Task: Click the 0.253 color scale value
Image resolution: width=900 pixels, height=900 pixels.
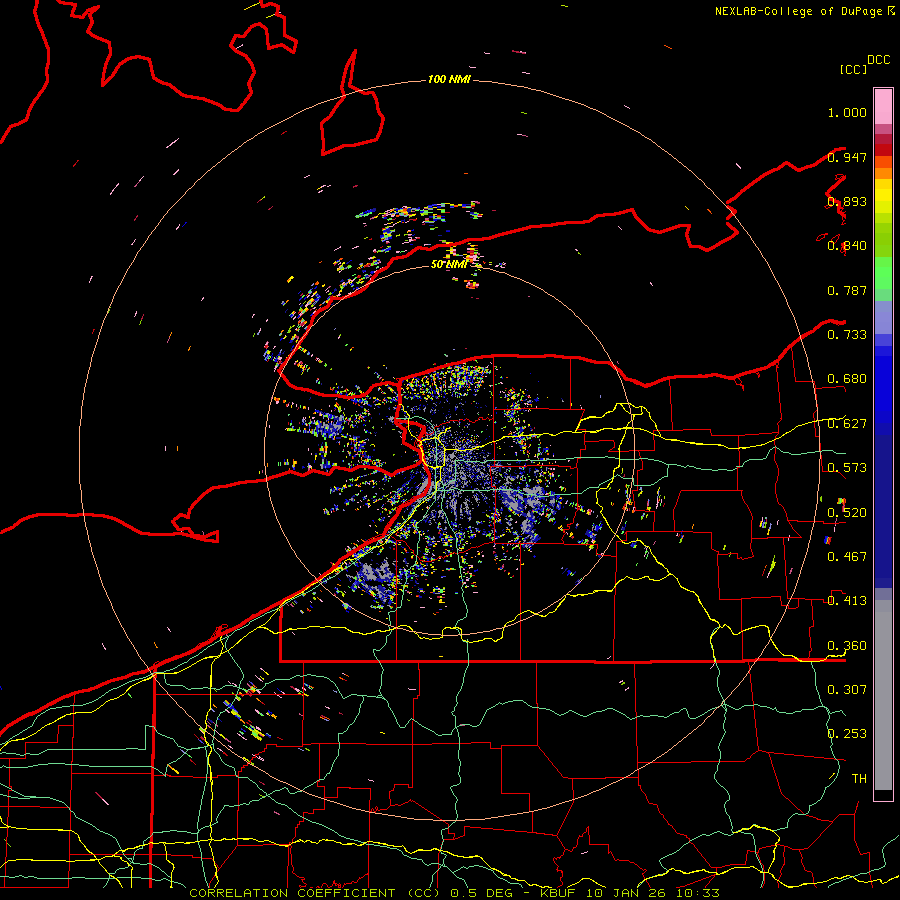Action: point(847,734)
